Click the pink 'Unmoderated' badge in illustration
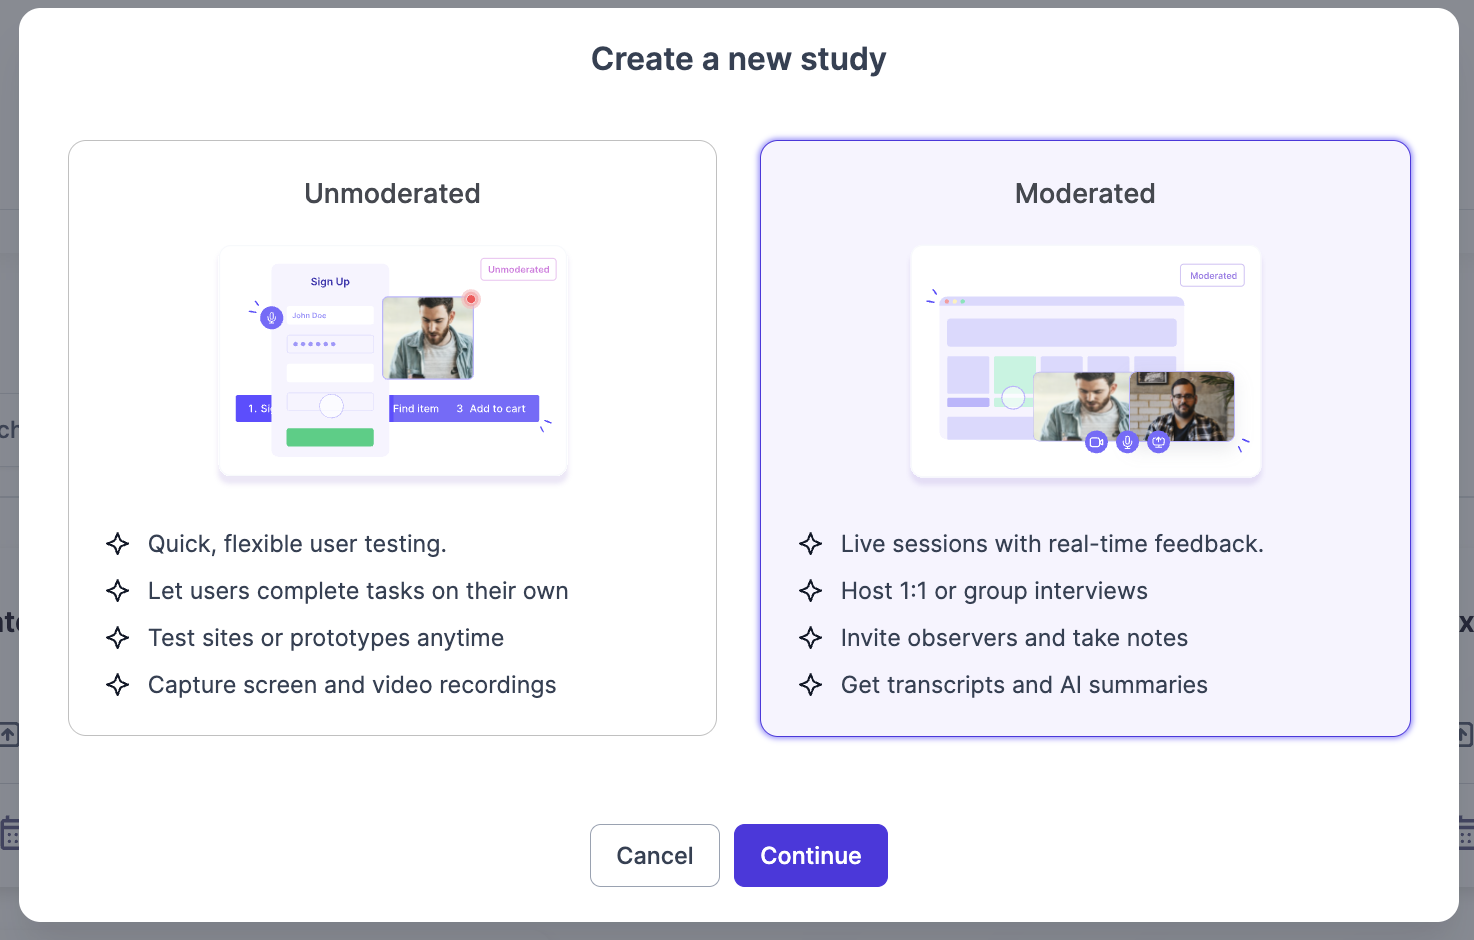The width and height of the screenshot is (1474, 940). tap(518, 269)
